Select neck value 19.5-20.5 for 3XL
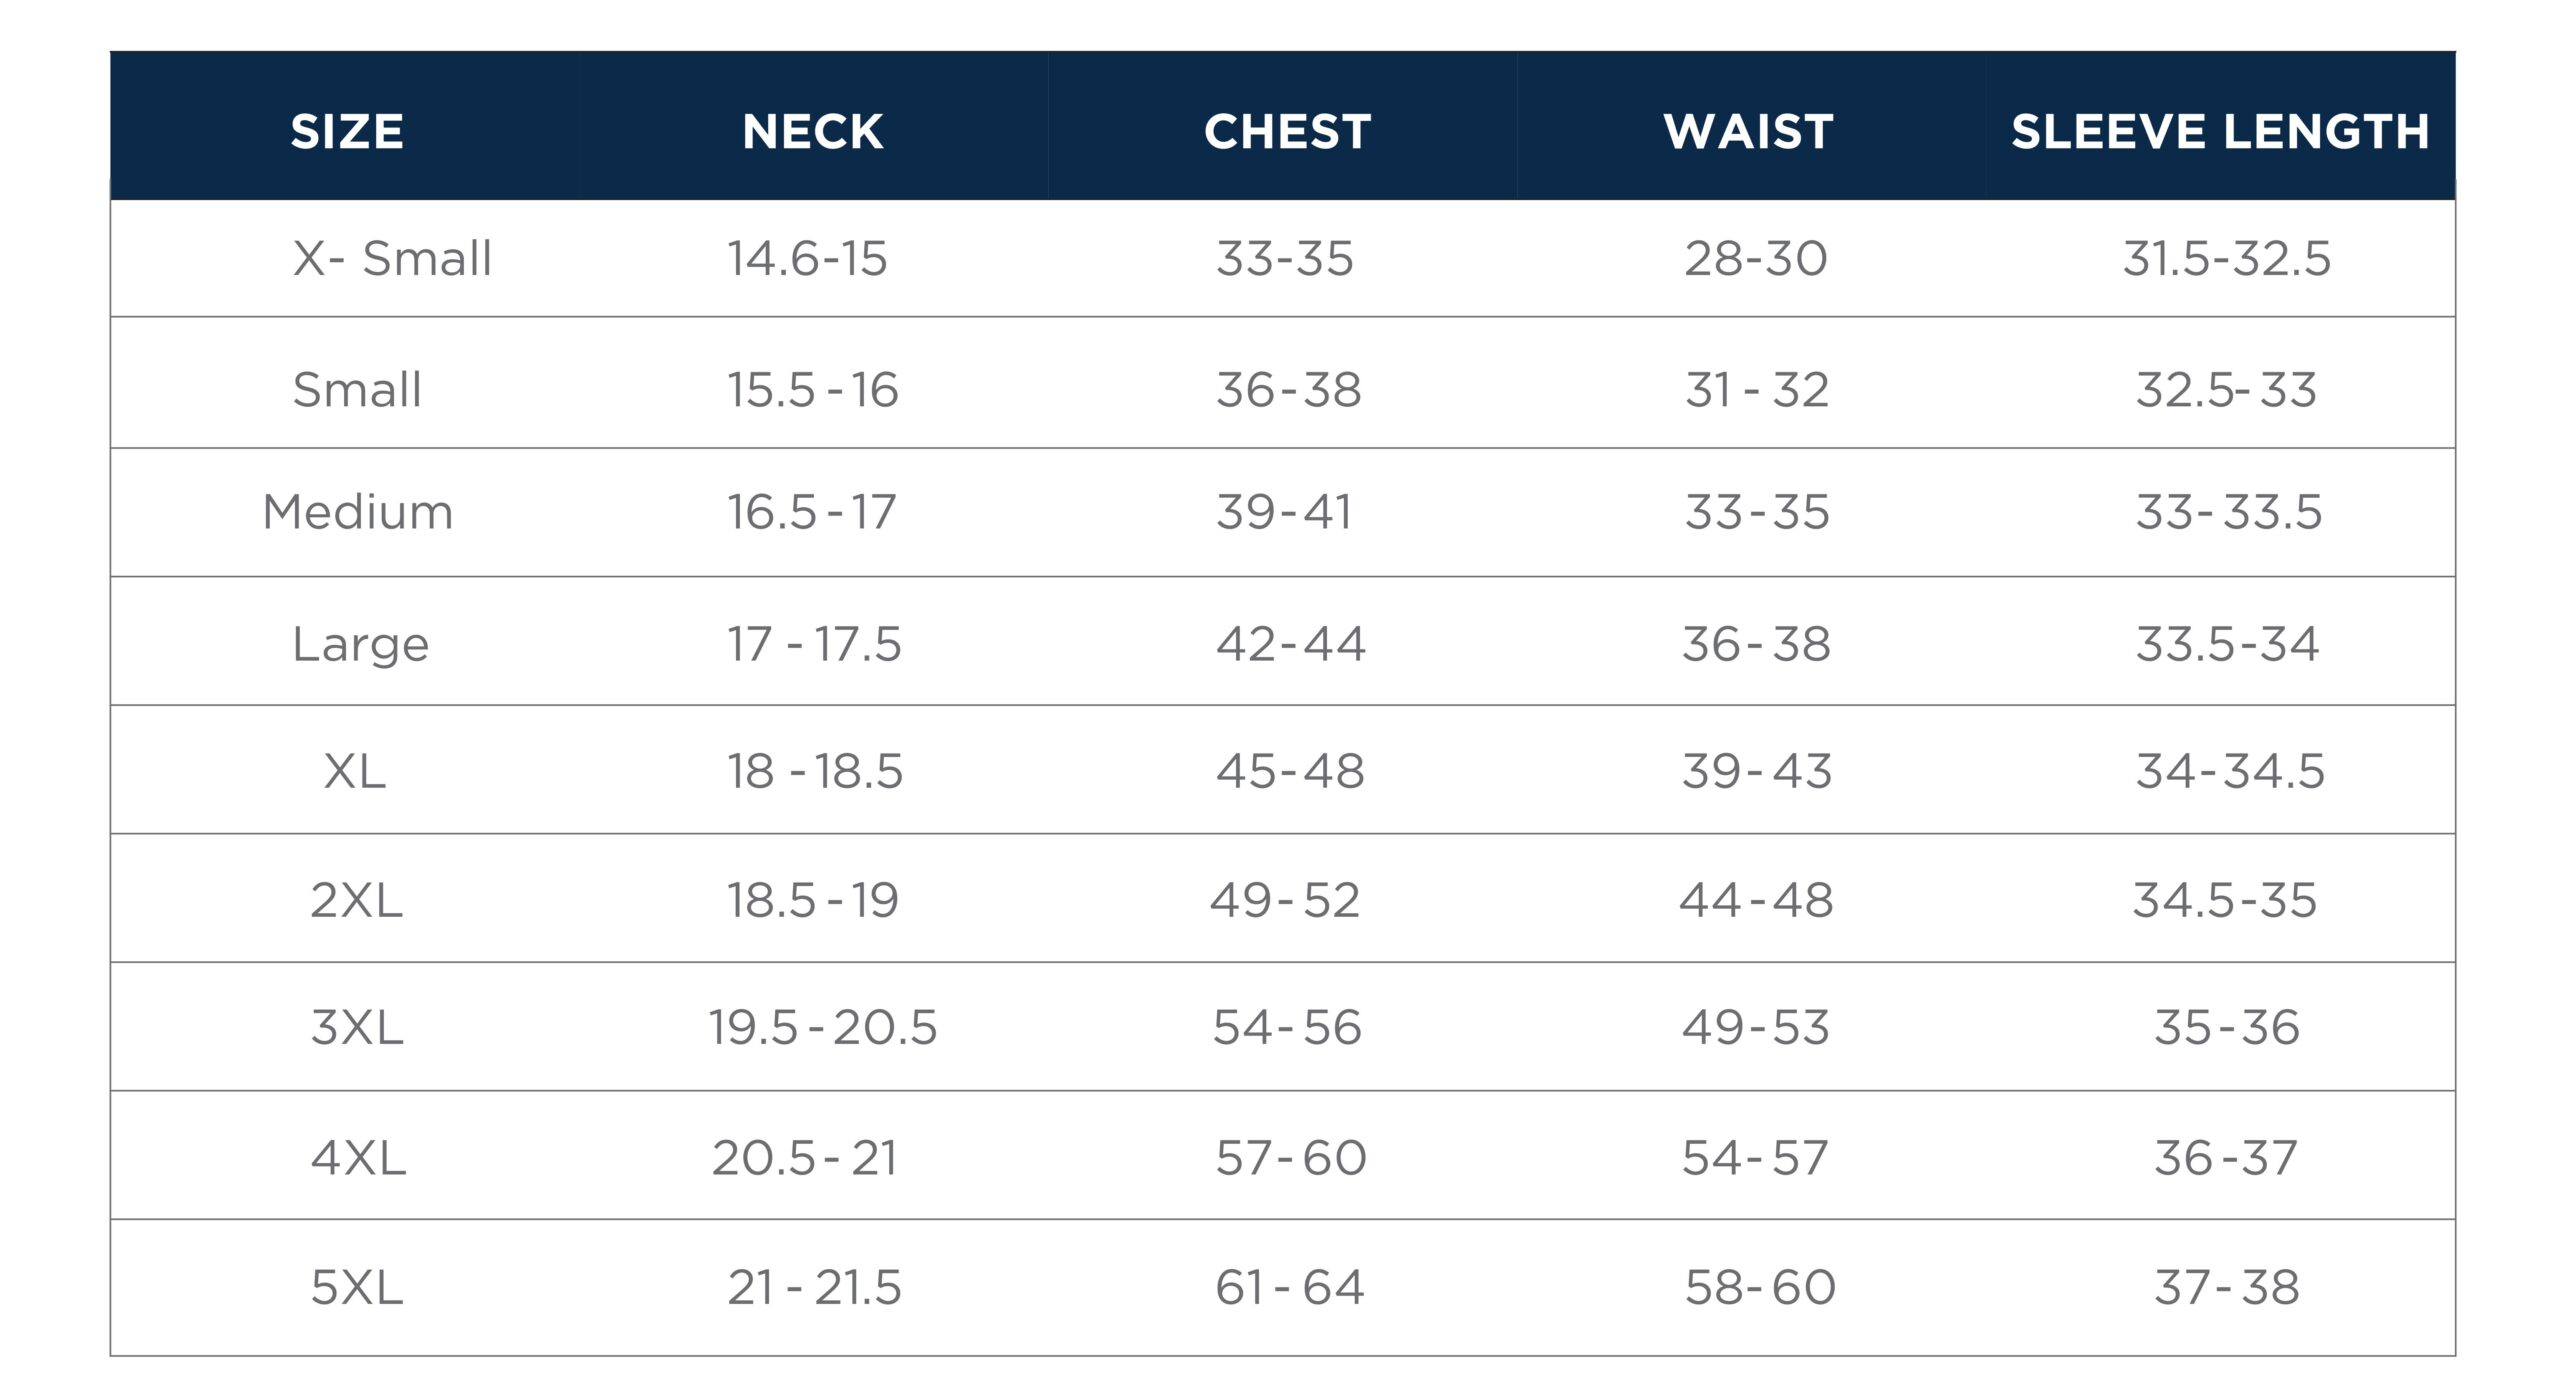This screenshot has width=2560, height=1398. pyautogui.click(x=823, y=1028)
